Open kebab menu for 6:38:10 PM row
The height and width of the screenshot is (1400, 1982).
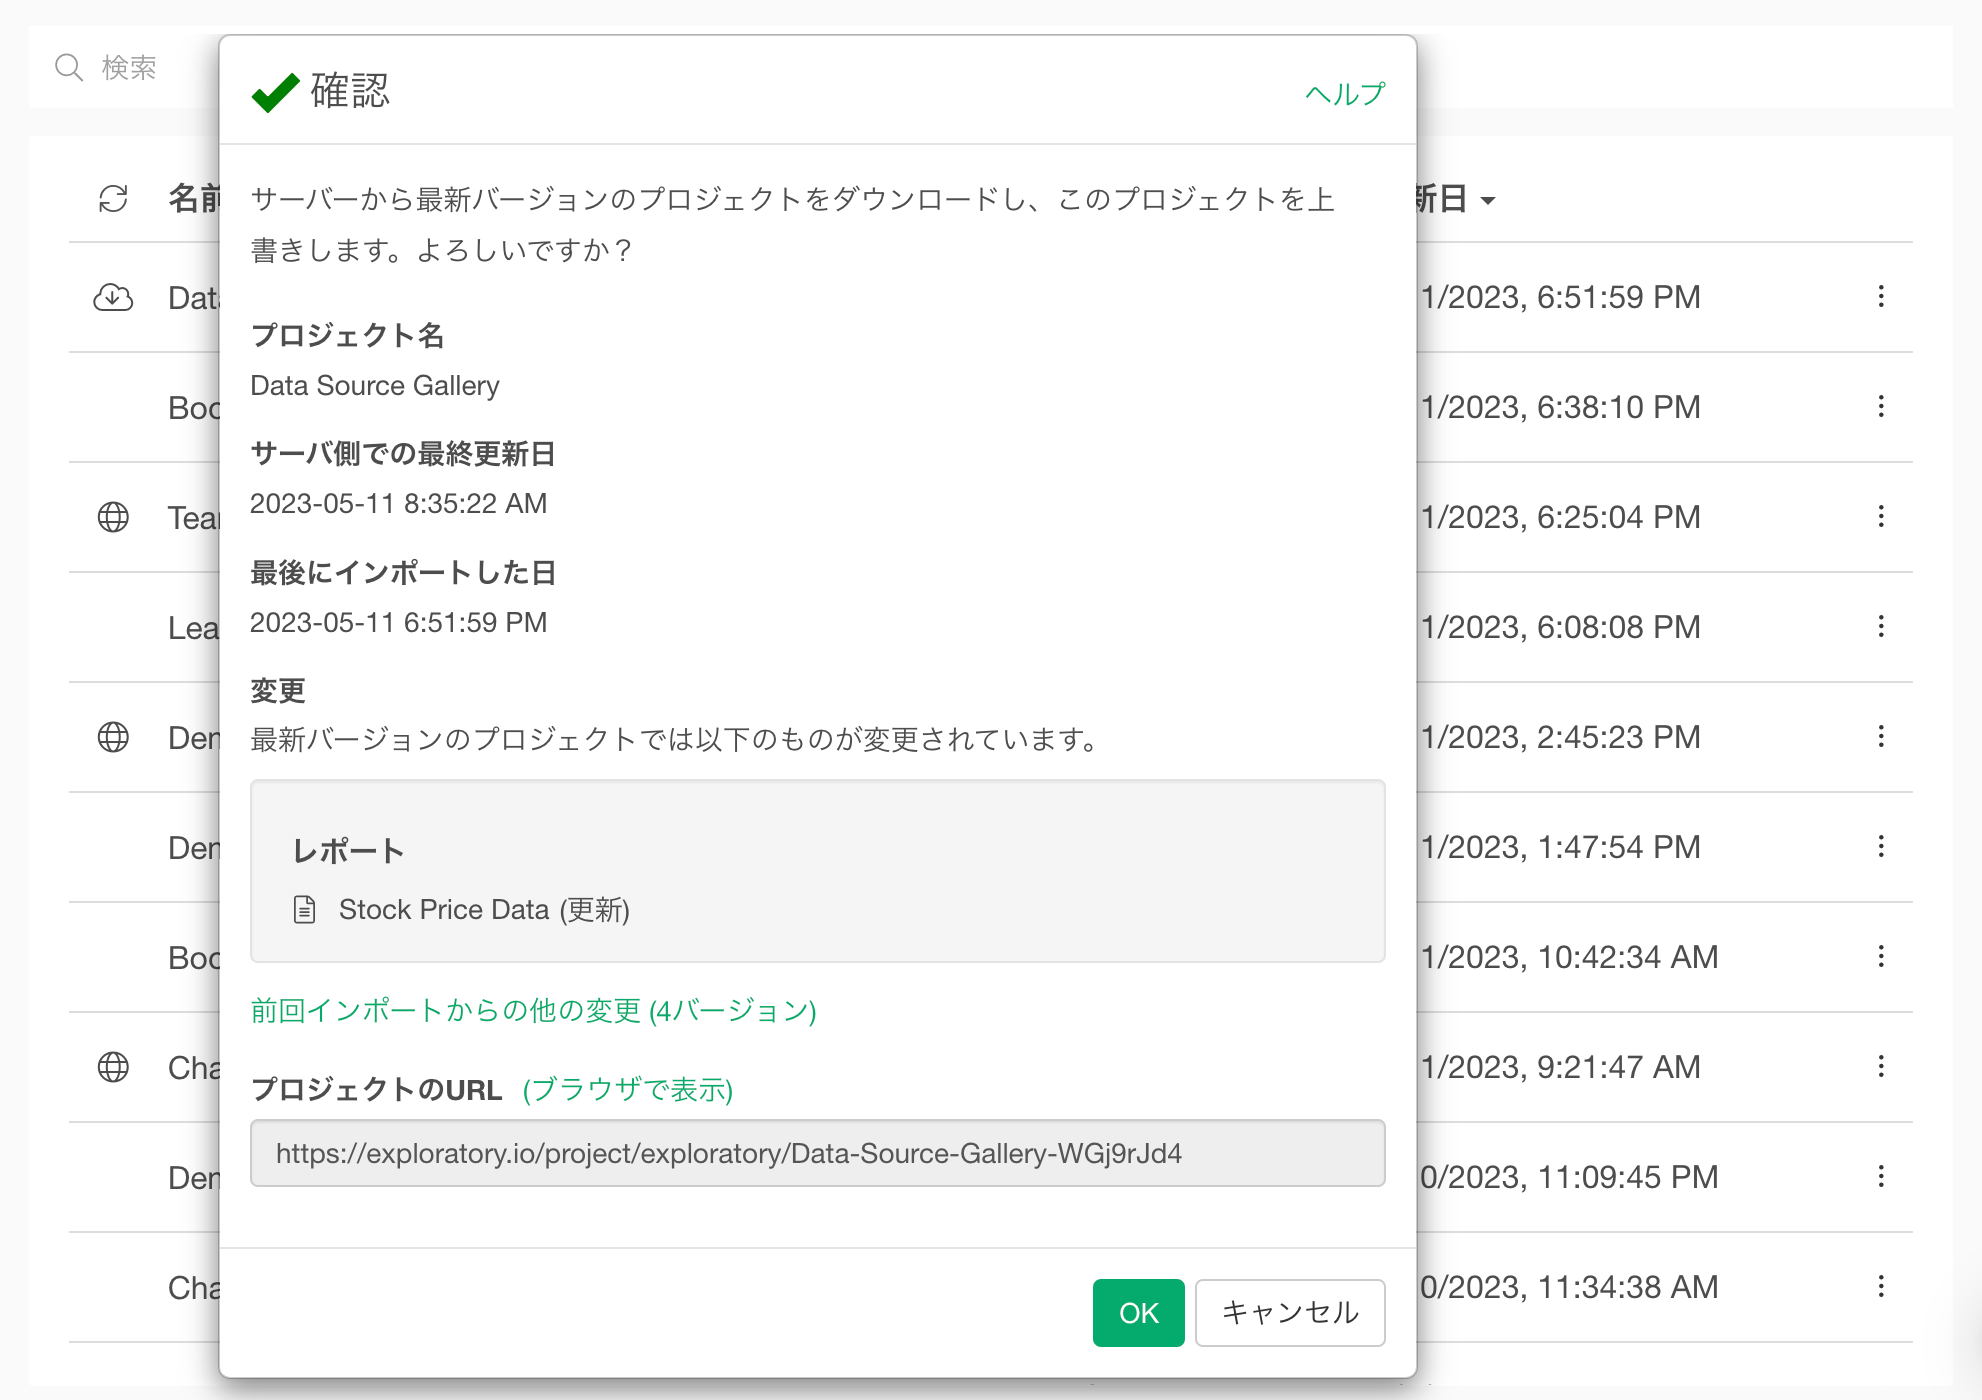1880,407
